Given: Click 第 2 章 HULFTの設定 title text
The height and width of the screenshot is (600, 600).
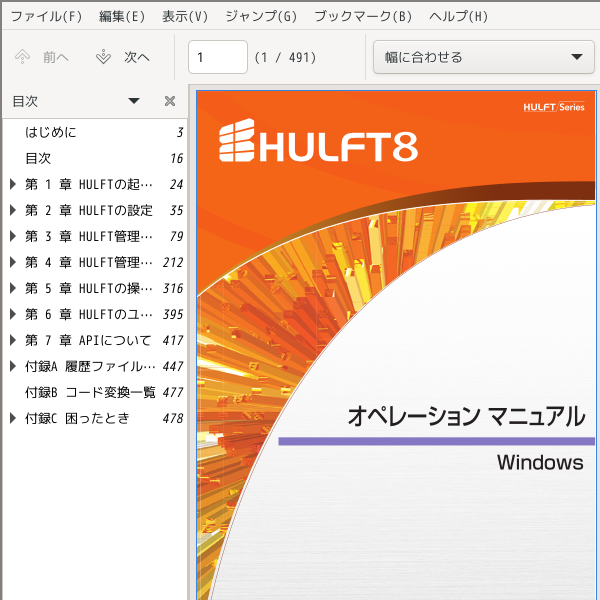Looking at the screenshot, I should [x=89, y=210].
